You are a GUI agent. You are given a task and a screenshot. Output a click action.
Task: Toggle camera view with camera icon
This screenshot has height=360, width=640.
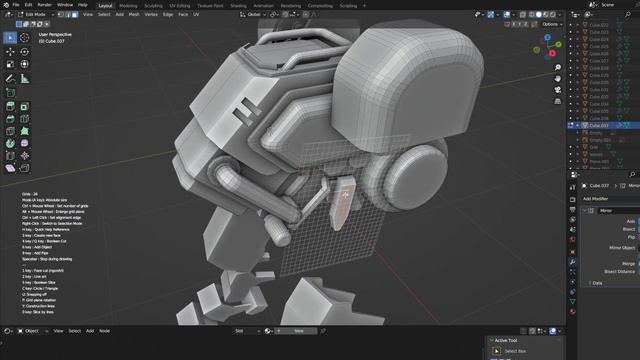558,90
